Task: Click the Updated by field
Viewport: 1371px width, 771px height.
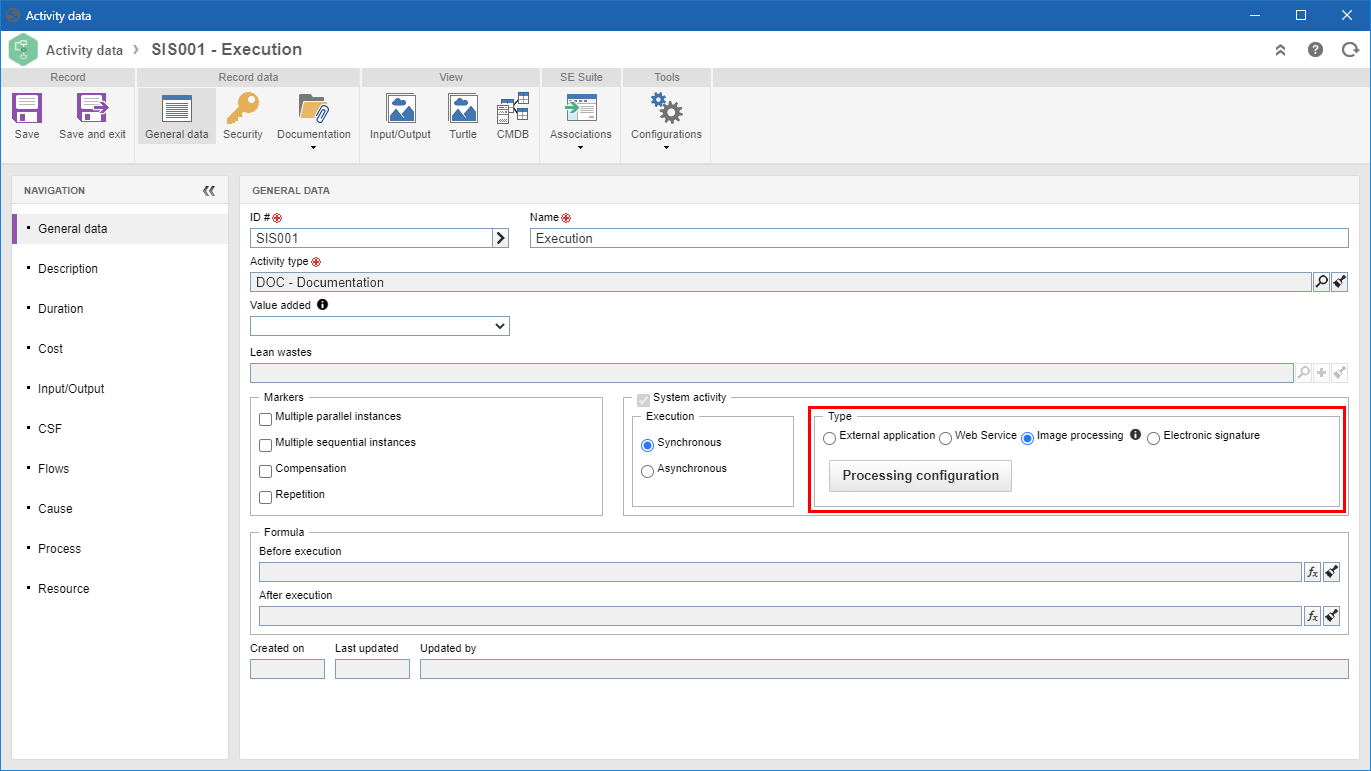Action: (x=884, y=669)
